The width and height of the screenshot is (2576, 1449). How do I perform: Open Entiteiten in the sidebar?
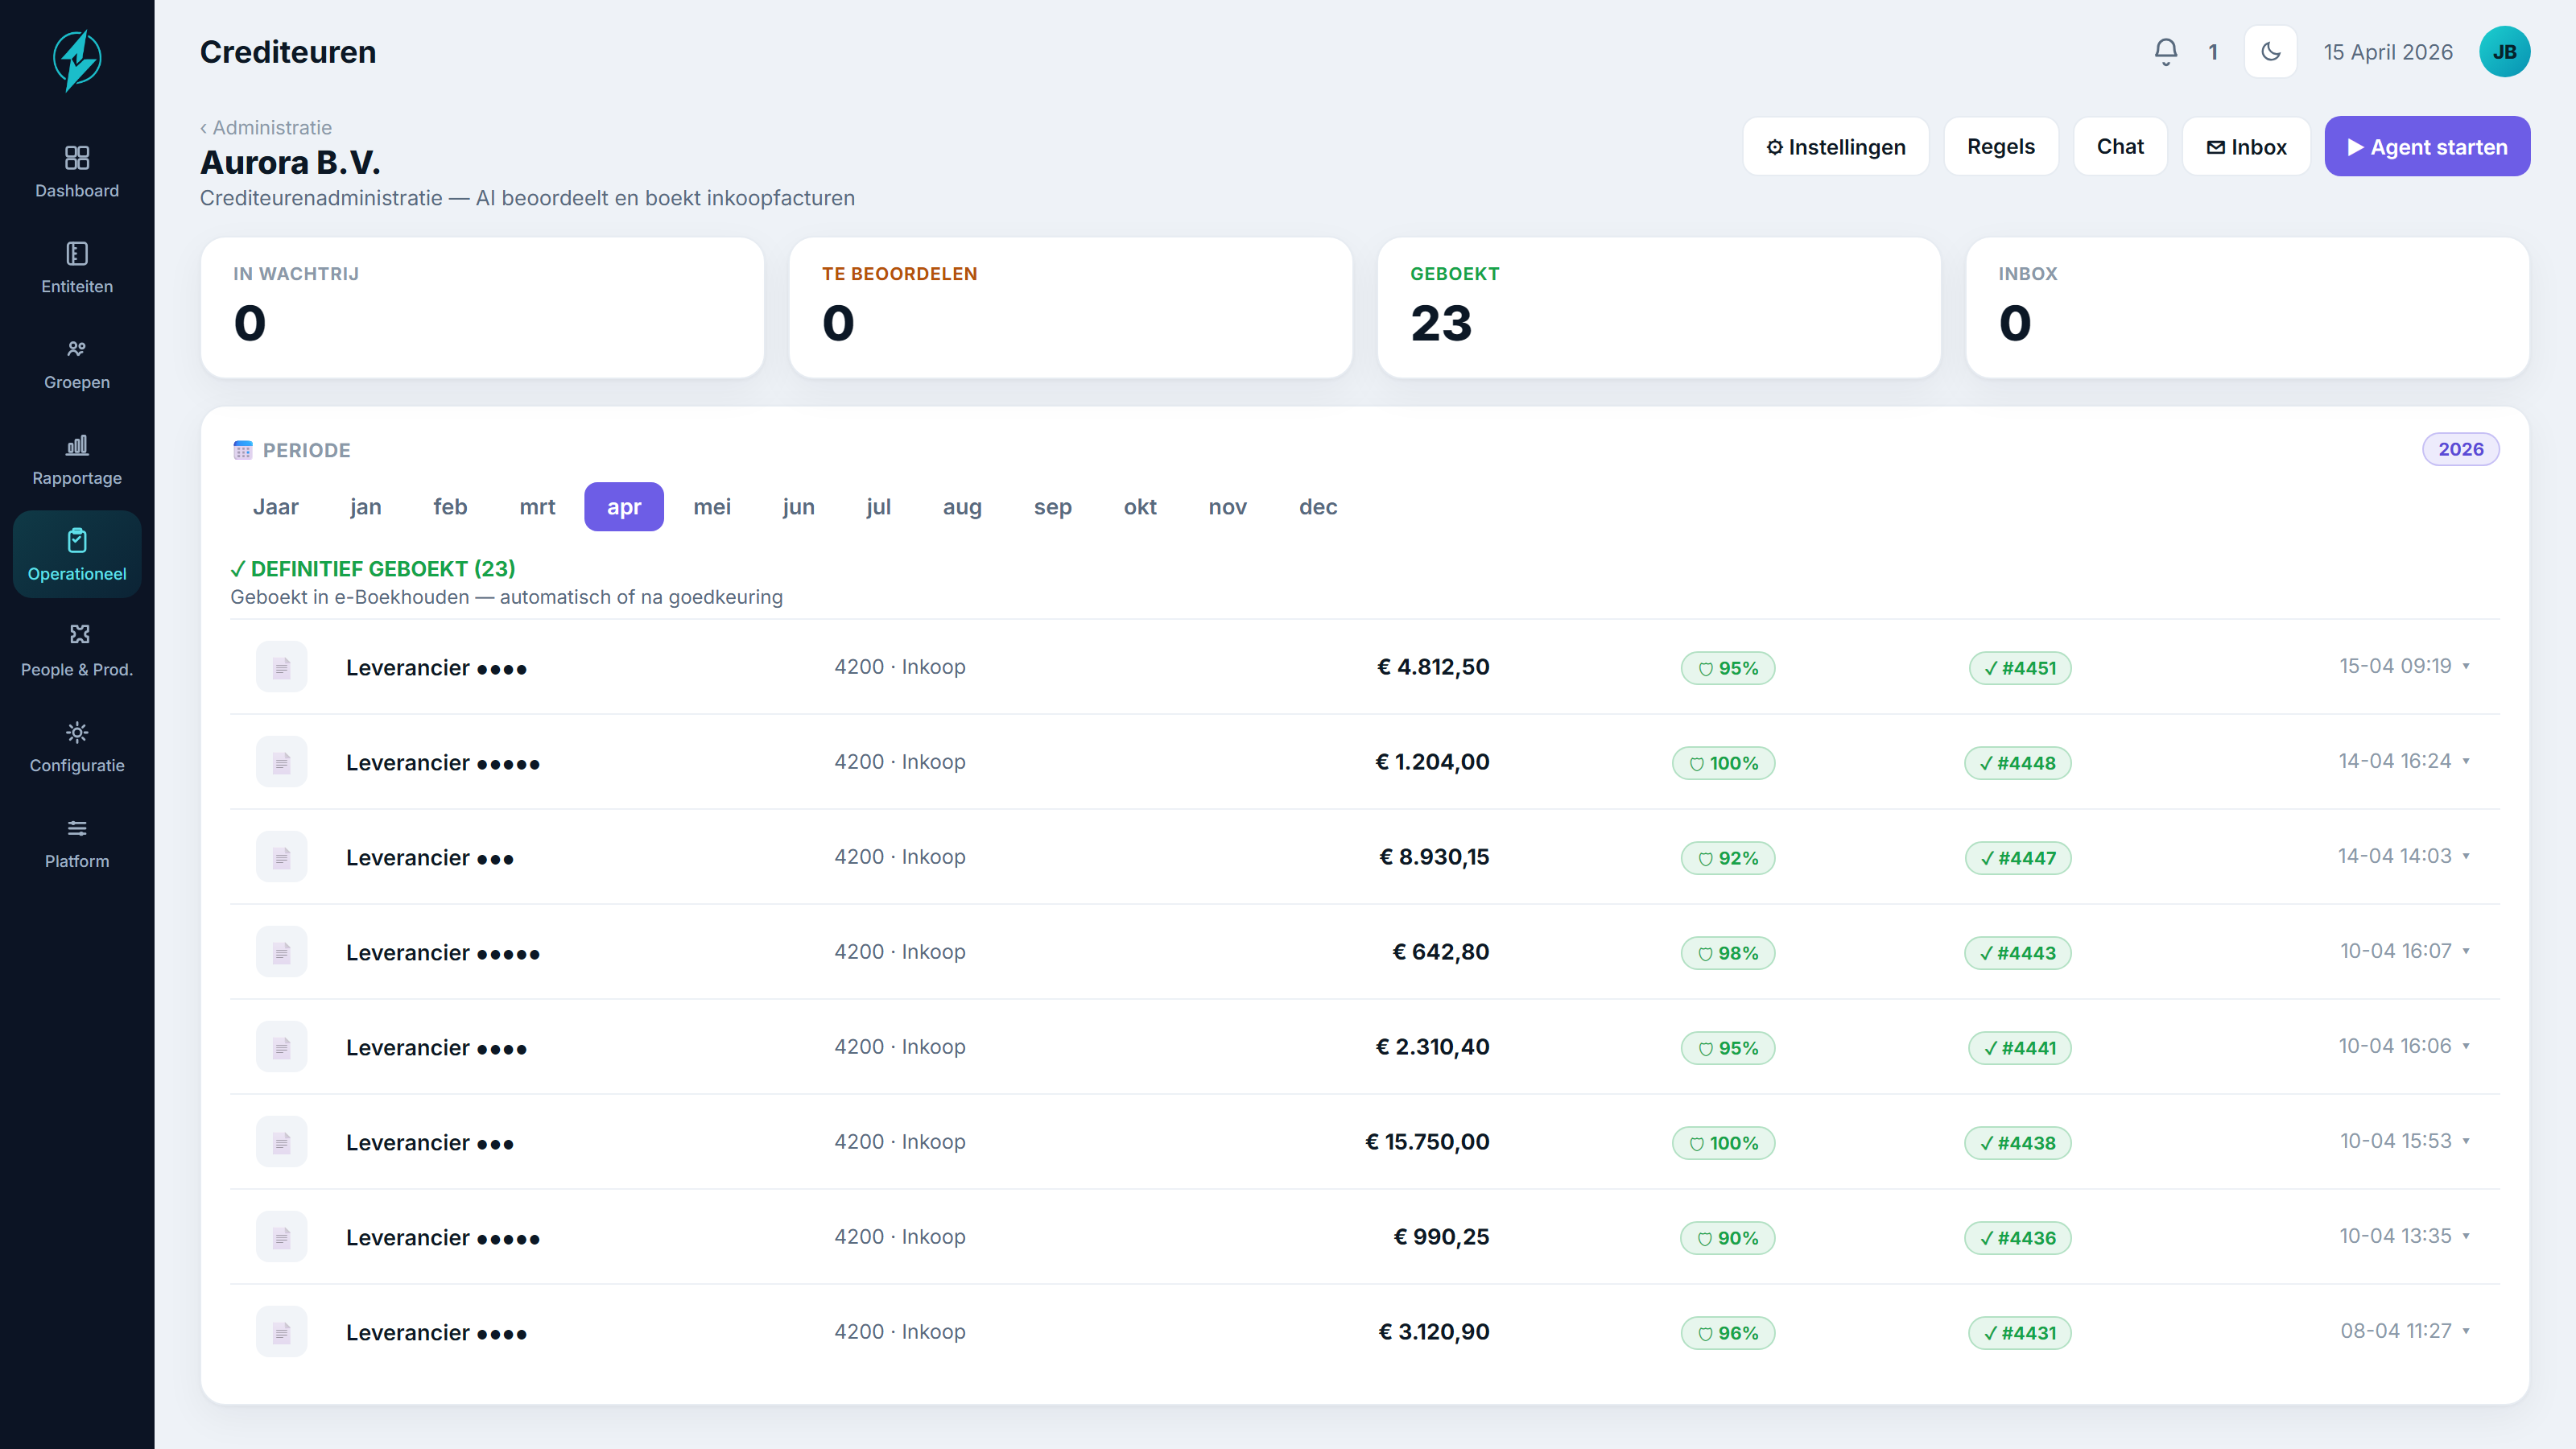[77, 268]
